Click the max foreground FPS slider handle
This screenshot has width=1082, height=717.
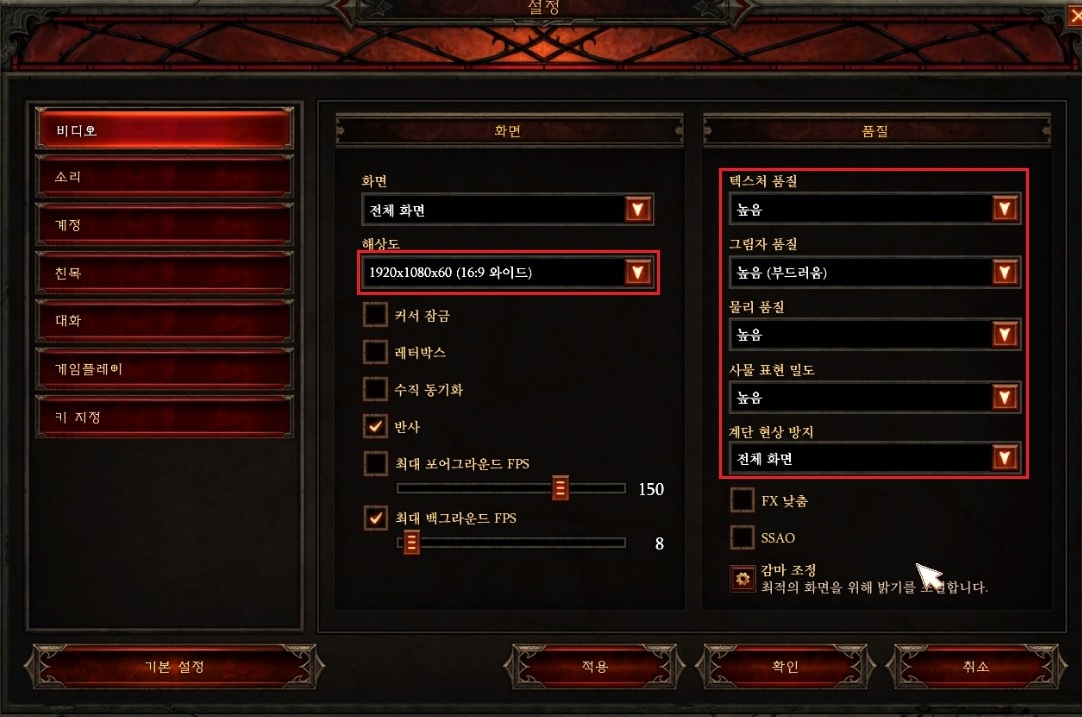point(560,488)
